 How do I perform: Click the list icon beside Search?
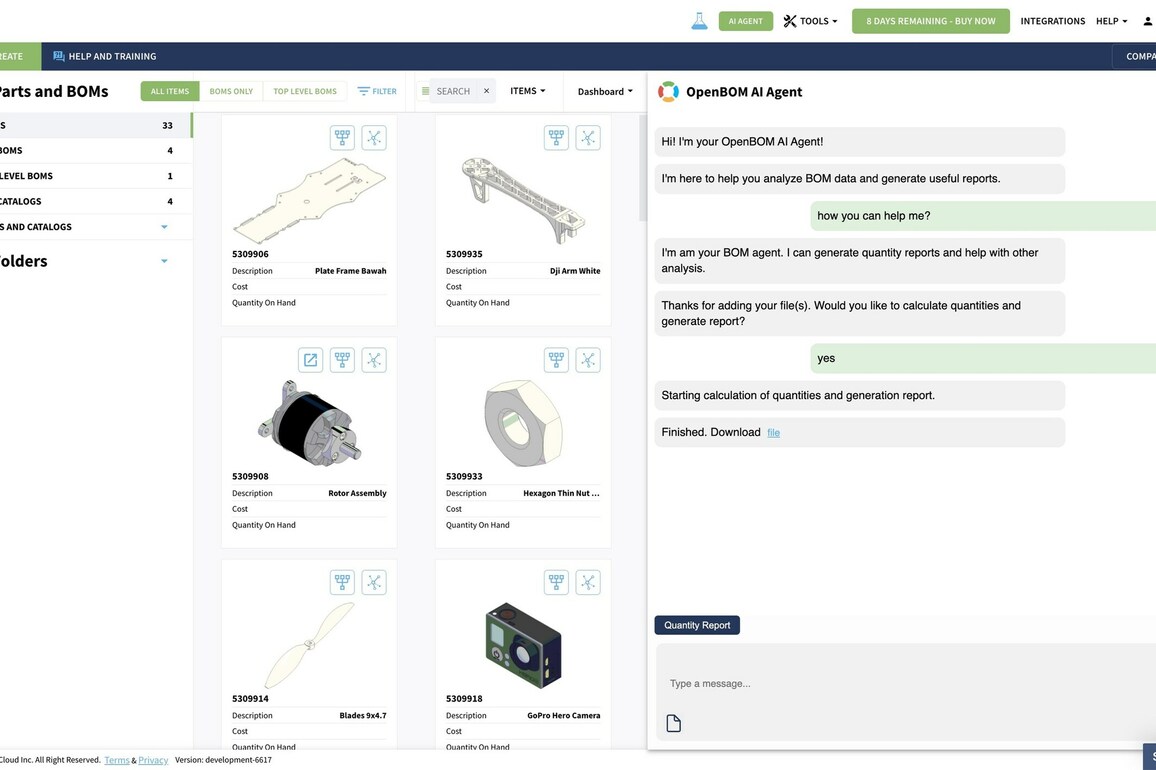(425, 91)
